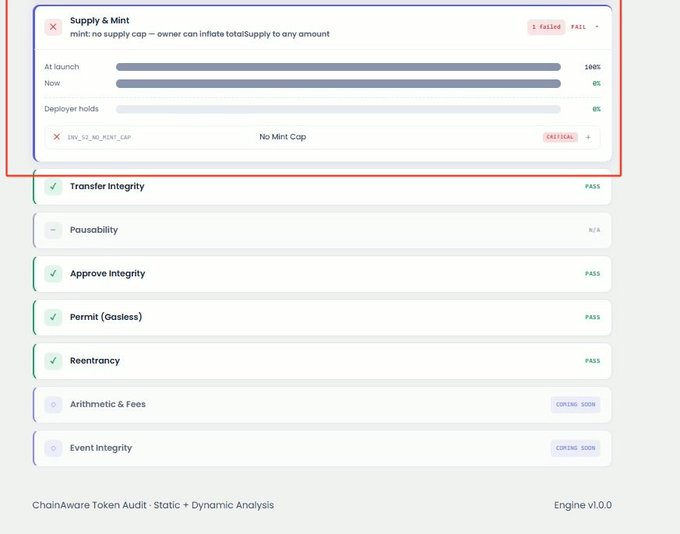Expand the Reentrancy card
The height and width of the screenshot is (534, 680).
tap(322, 361)
